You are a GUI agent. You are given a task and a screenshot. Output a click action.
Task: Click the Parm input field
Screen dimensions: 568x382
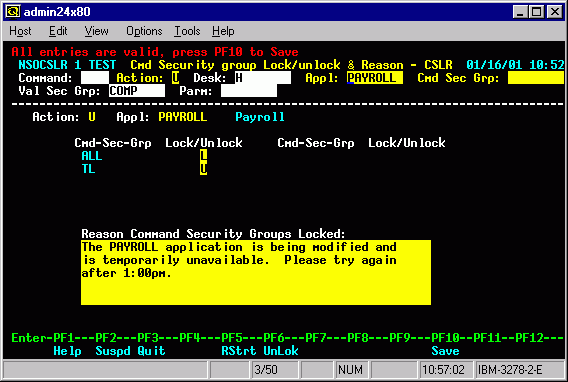tap(249, 91)
